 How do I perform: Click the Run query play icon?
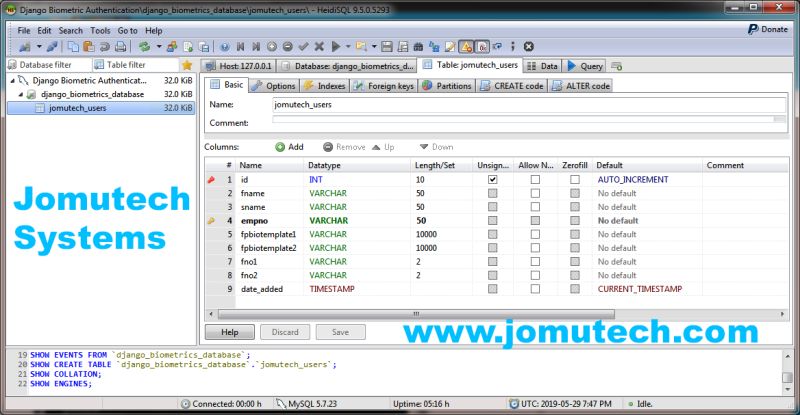click(x=336, y=47)
